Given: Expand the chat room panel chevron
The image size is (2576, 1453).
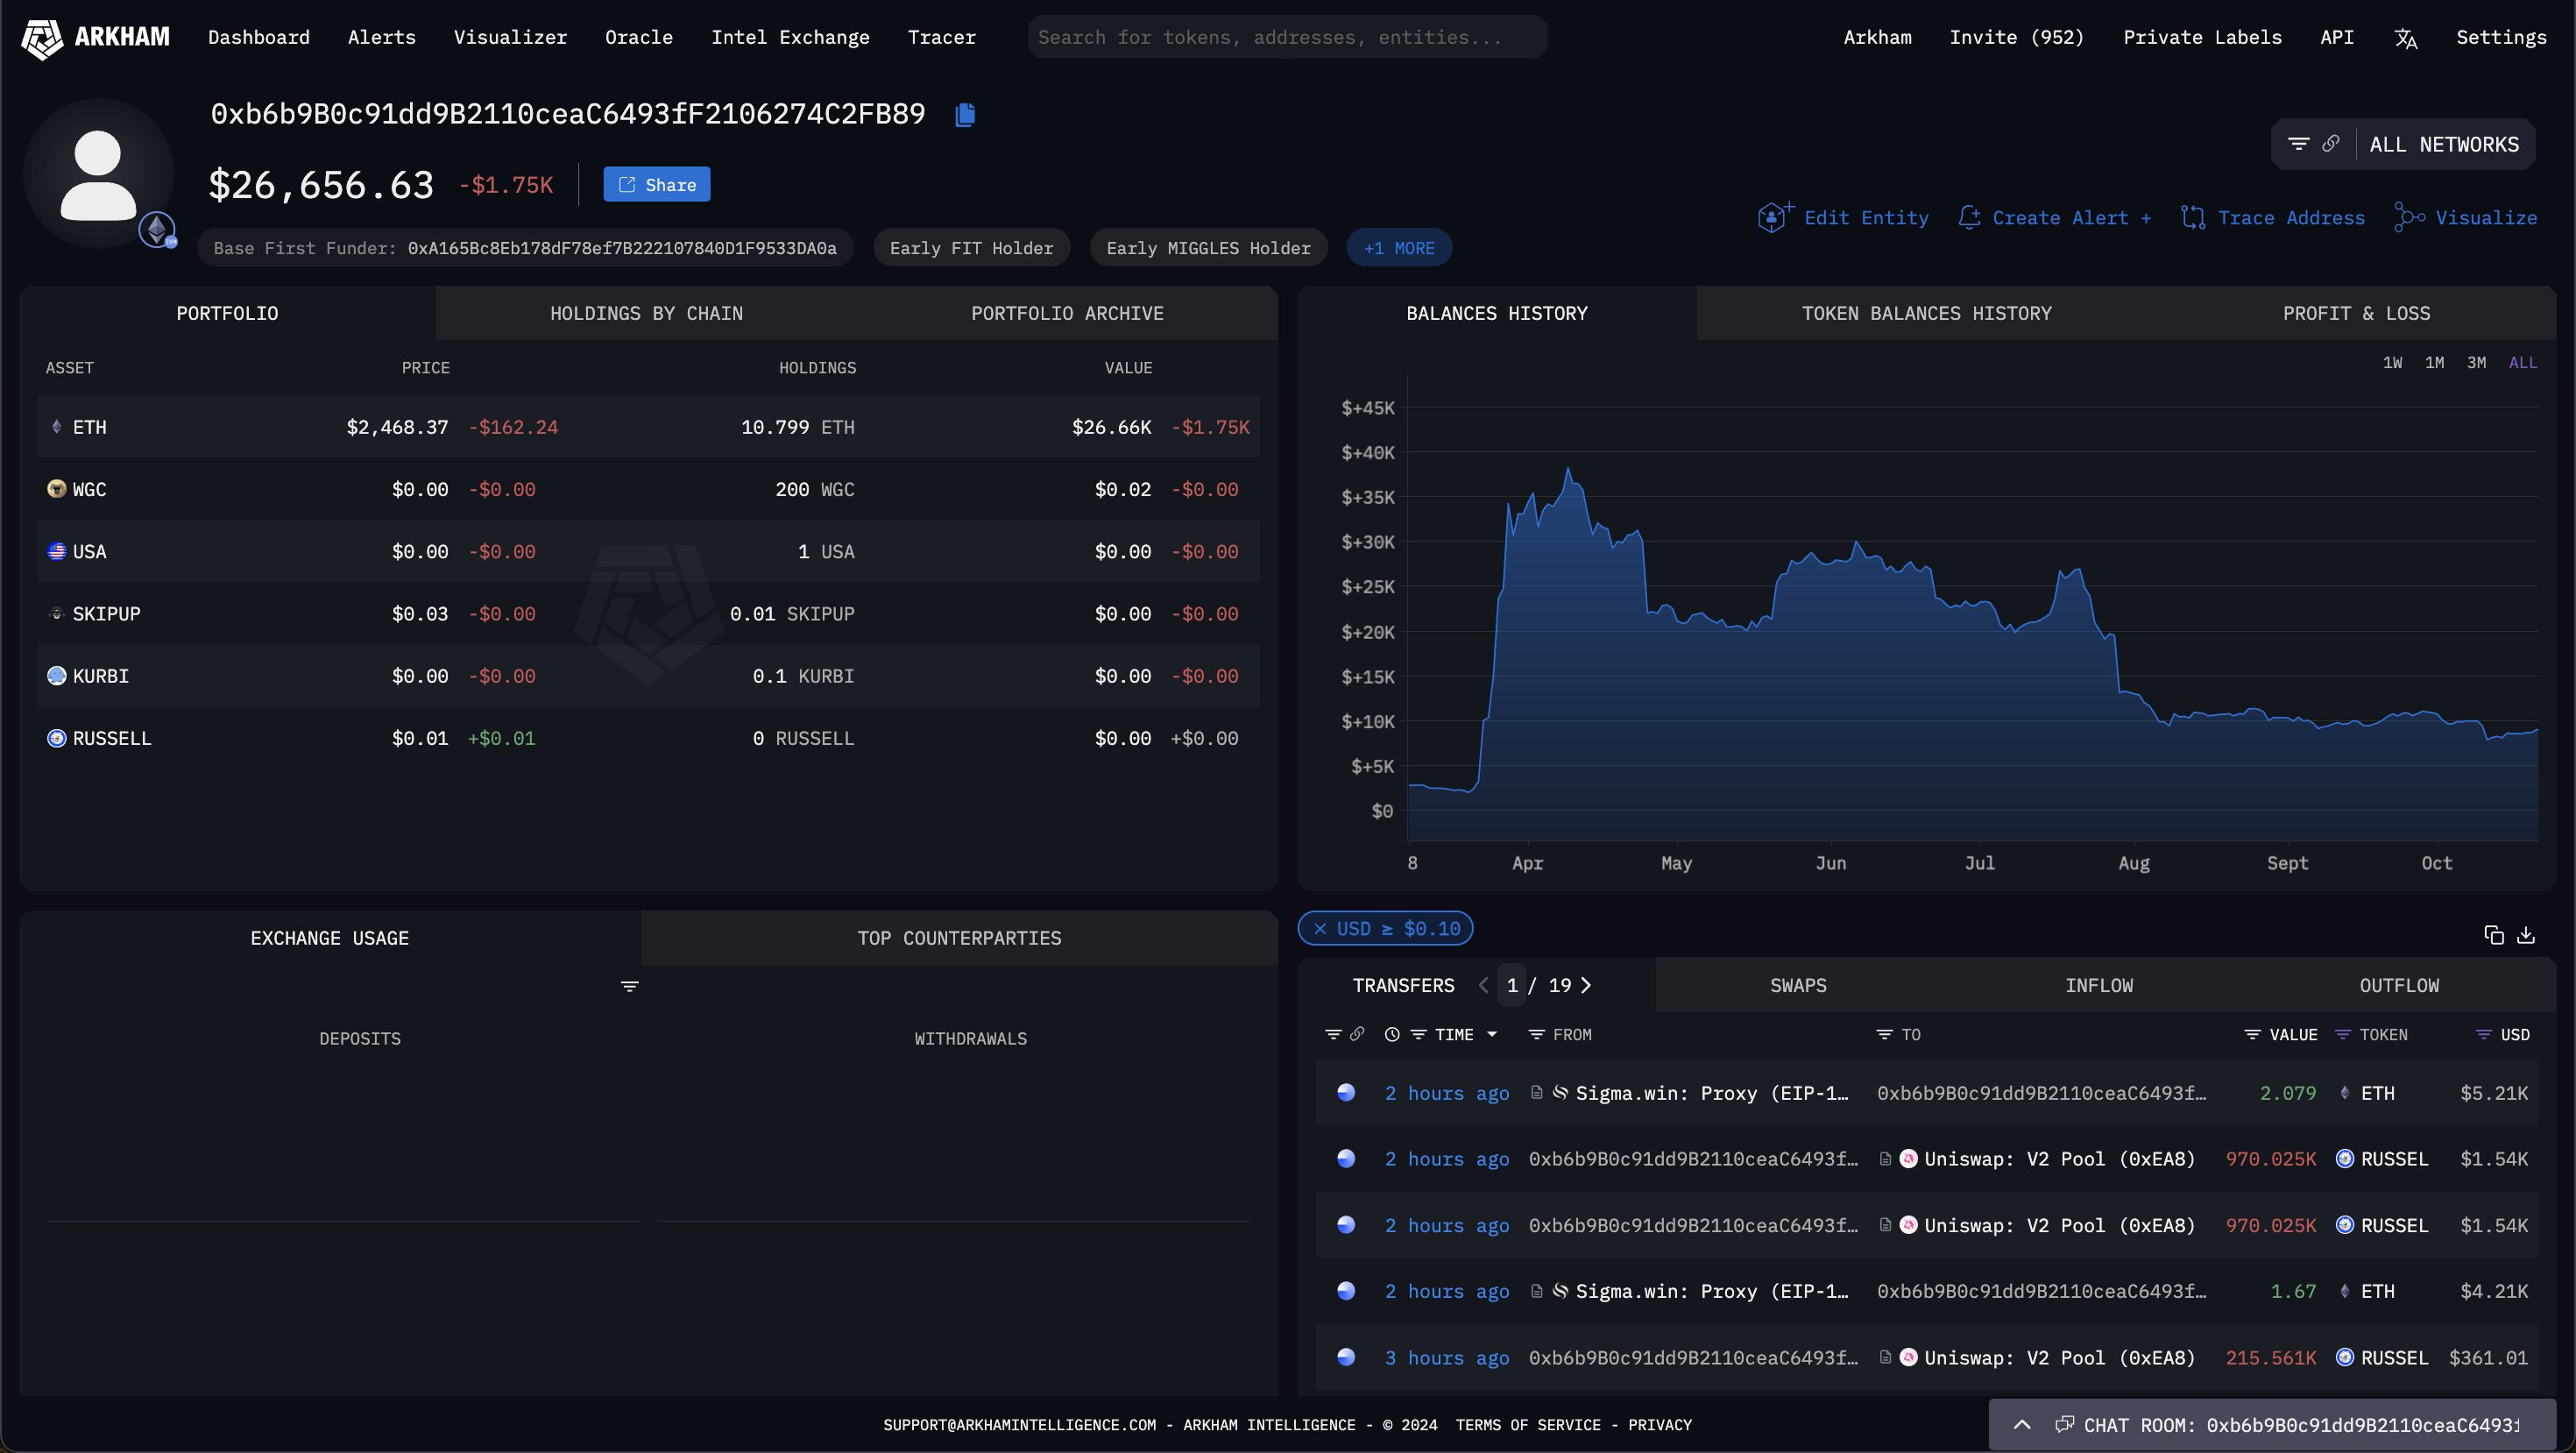Looking at the screenshot, I should [2022, 1425].
